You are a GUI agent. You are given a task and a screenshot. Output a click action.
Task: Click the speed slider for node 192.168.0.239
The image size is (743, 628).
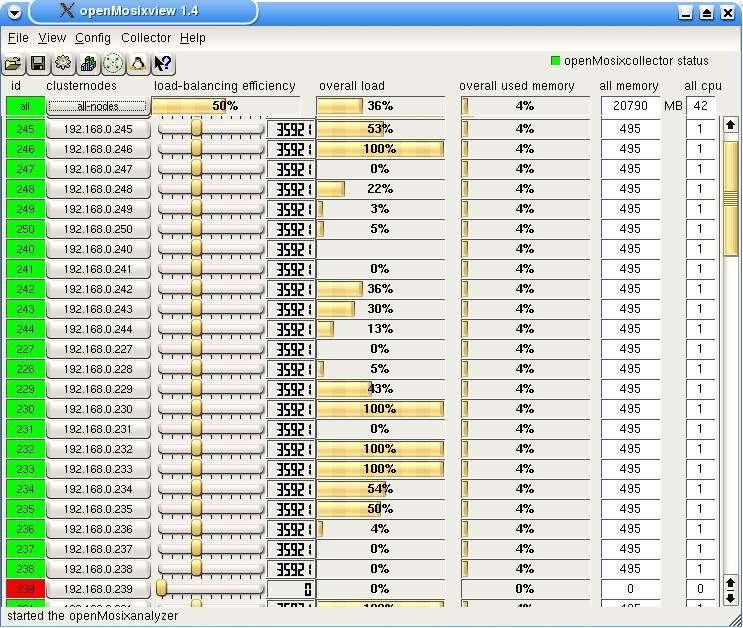pos(210,589)
